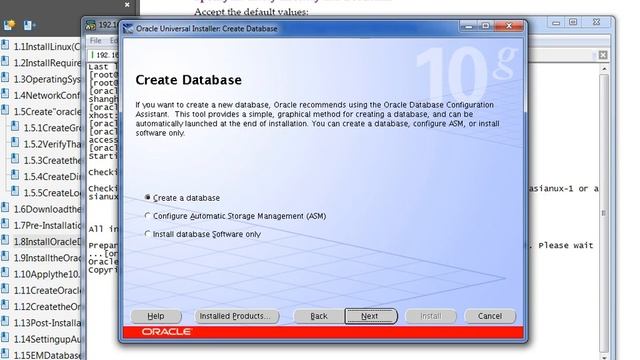Minimize the background terminal window
640x360 pixels.
coord(556,22)
